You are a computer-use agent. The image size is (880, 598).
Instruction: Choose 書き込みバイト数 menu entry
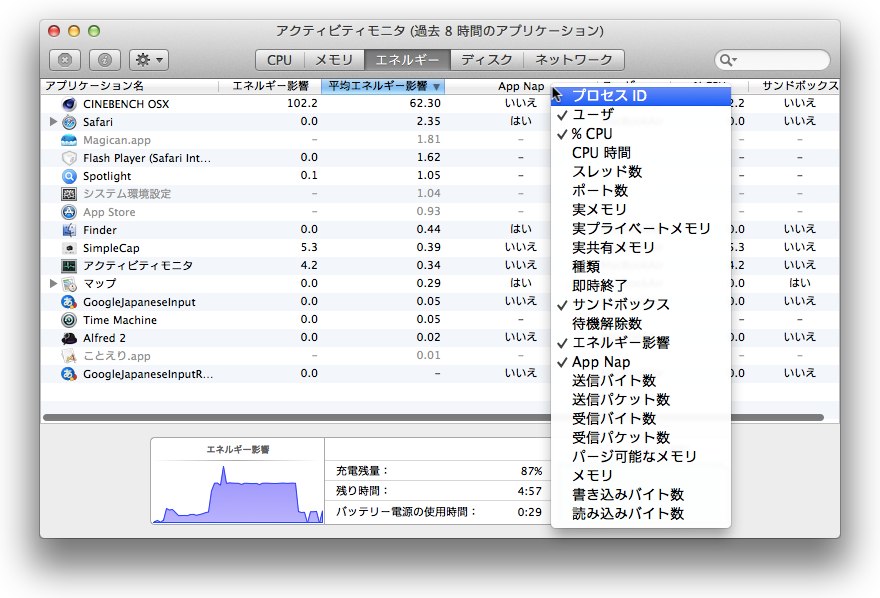pyautogui.click(x=641, y=495)
